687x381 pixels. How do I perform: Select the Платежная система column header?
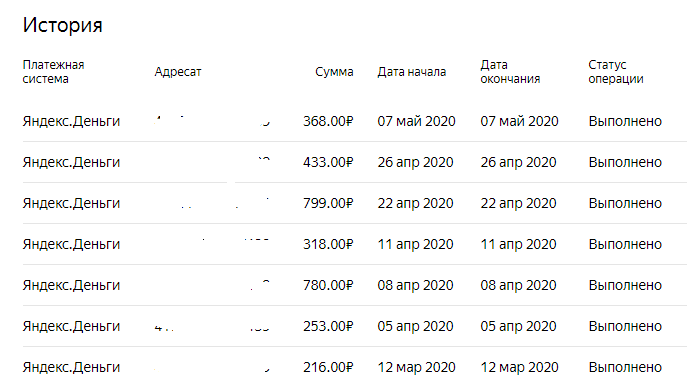pyautogui.click(x=53, y=72)
